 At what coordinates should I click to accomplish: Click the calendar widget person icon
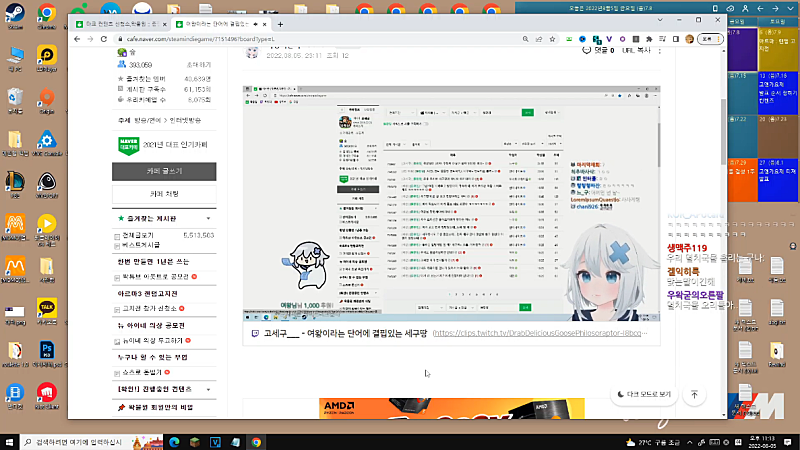[x=745, y=8]
